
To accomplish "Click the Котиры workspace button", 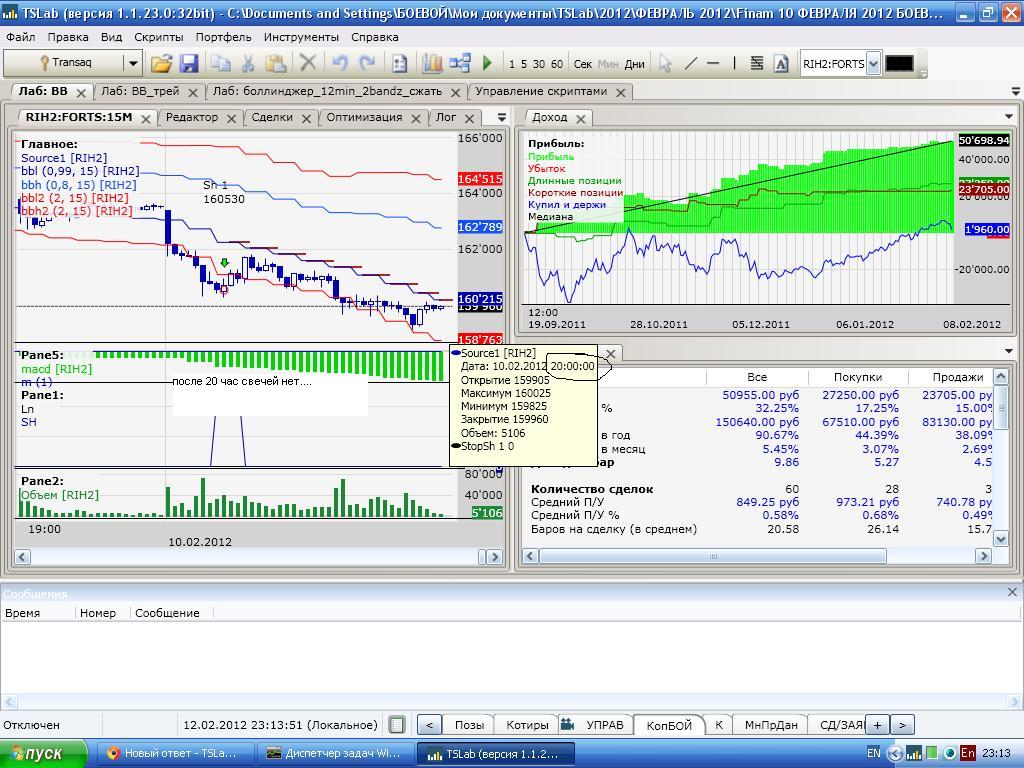I will click(527, 725).
